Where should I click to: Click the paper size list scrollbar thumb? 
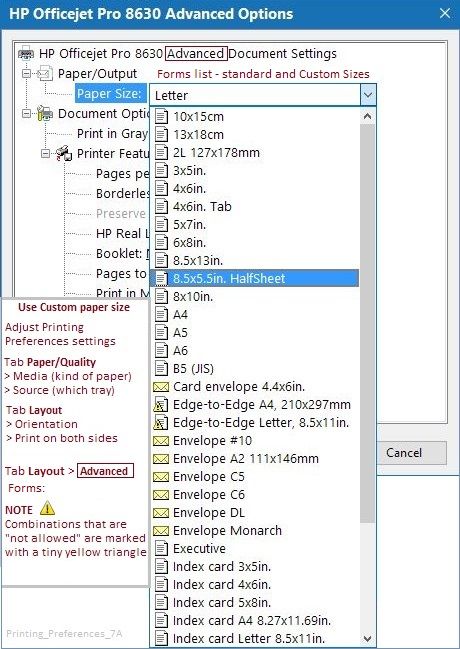click(367, 323)
